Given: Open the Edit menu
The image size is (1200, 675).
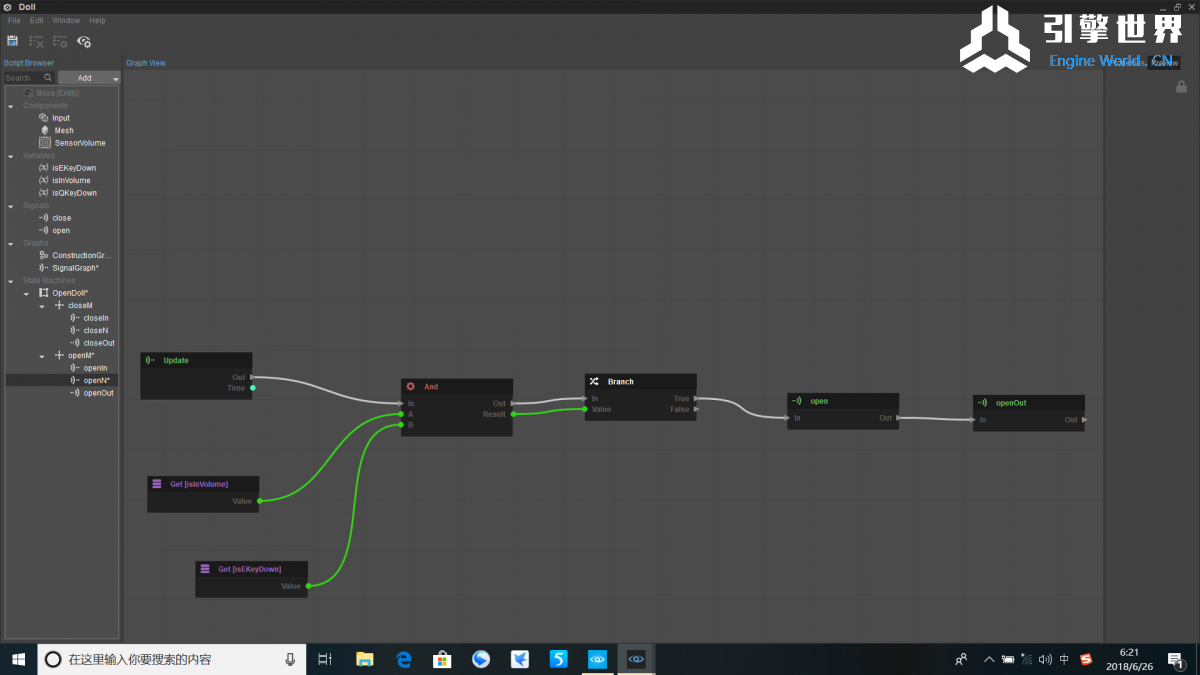Looking at the screenshot, I should (x=36, y=20).
